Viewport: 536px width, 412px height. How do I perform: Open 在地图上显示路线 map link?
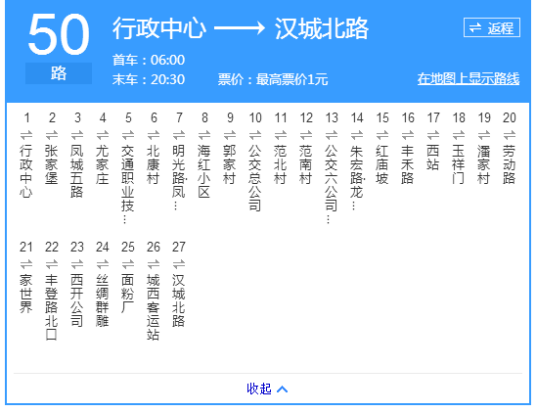pyautogui.click(x=468, y=79)
